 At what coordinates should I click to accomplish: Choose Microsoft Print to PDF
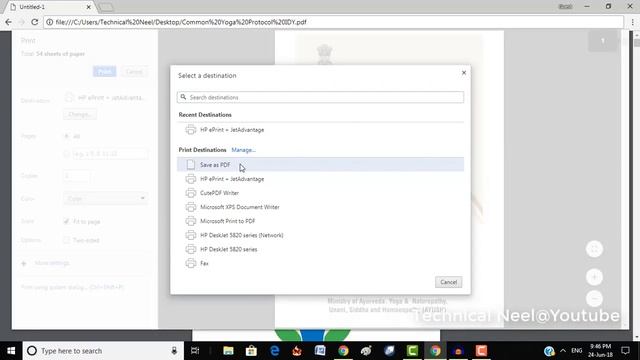(320, 221)
